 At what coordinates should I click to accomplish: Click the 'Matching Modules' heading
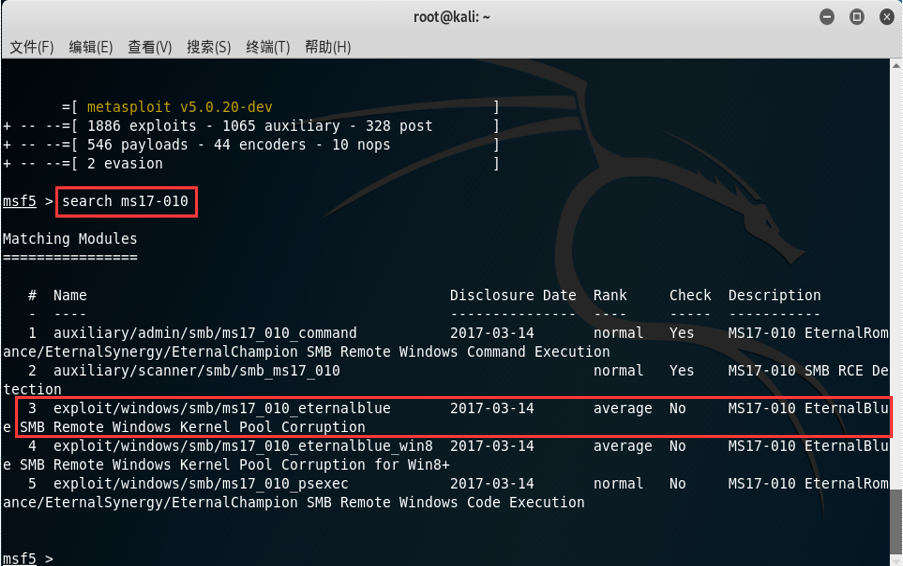[70, 239]
